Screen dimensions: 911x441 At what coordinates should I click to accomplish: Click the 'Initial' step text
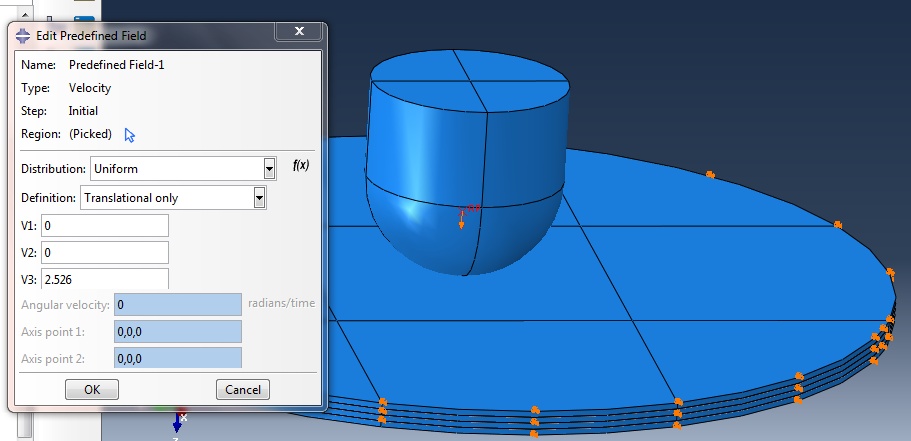click(x=83, y=111)
